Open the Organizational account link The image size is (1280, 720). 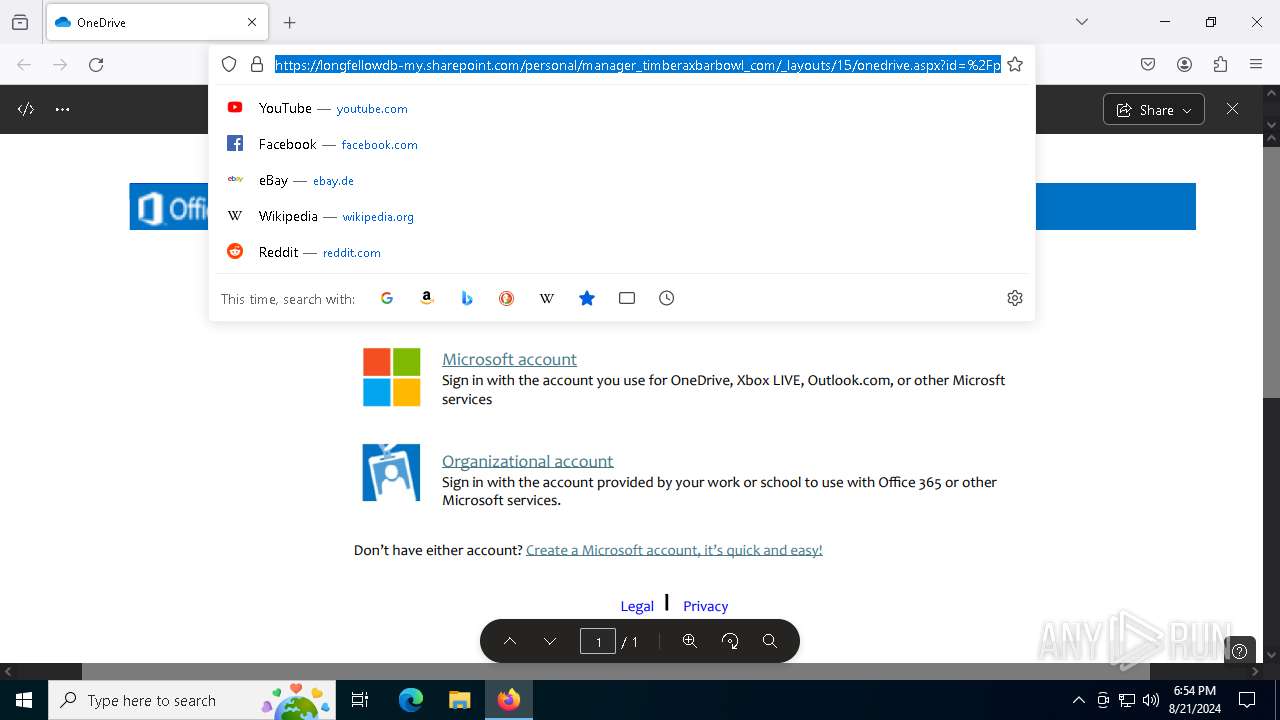(x=527, y=461)
